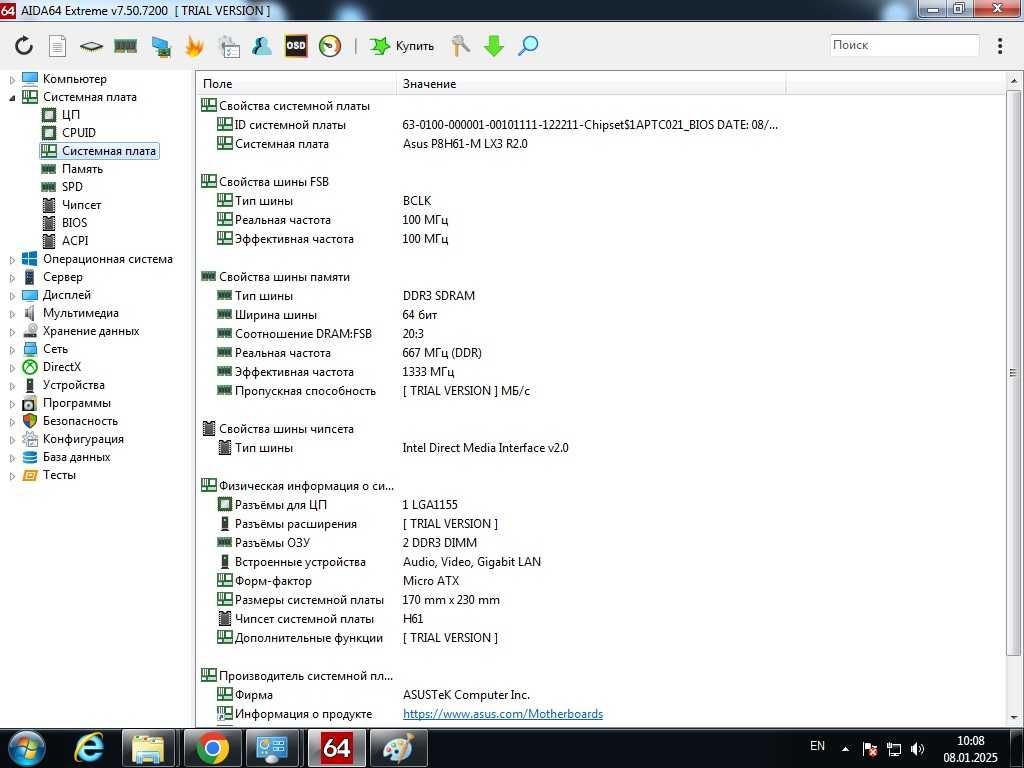Open Paint from the taskbar
This screenshot has width=1024, height=768.
click(398, 748)
